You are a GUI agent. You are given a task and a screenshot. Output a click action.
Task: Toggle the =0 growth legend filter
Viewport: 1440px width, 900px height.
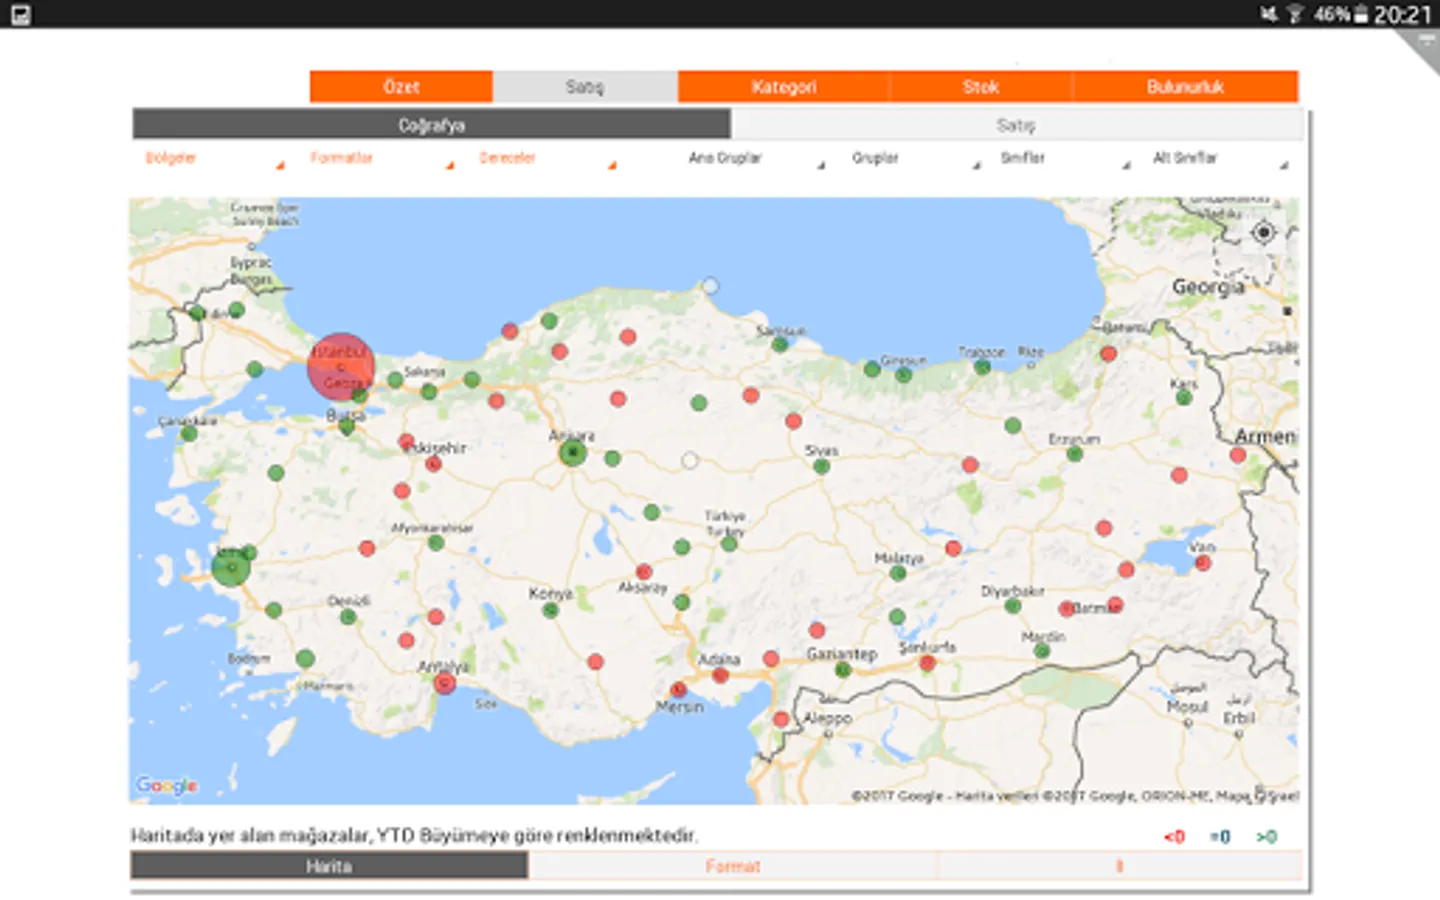coord(1220,837)
